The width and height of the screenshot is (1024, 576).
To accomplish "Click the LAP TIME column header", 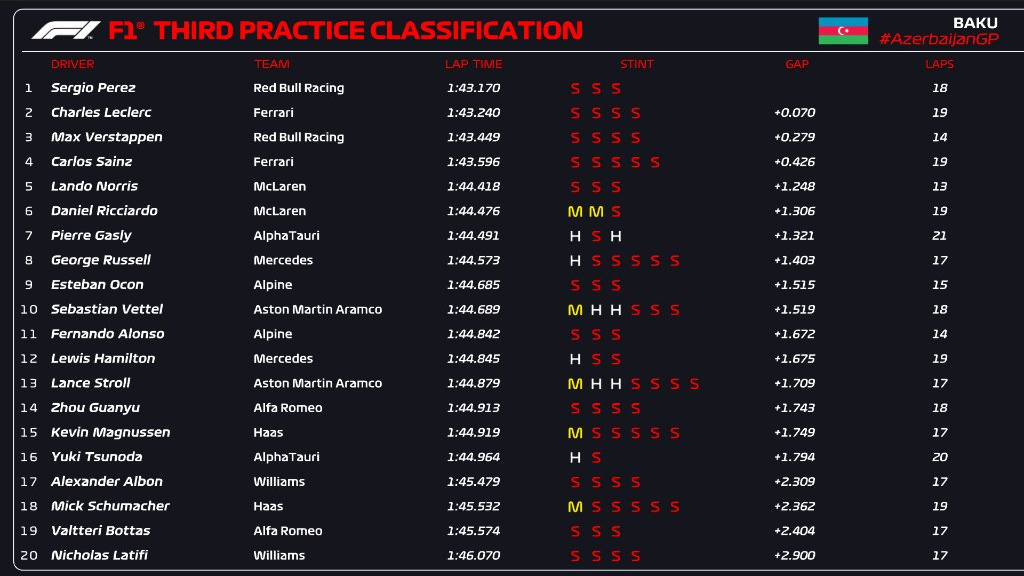I will [x=474, y=64].
